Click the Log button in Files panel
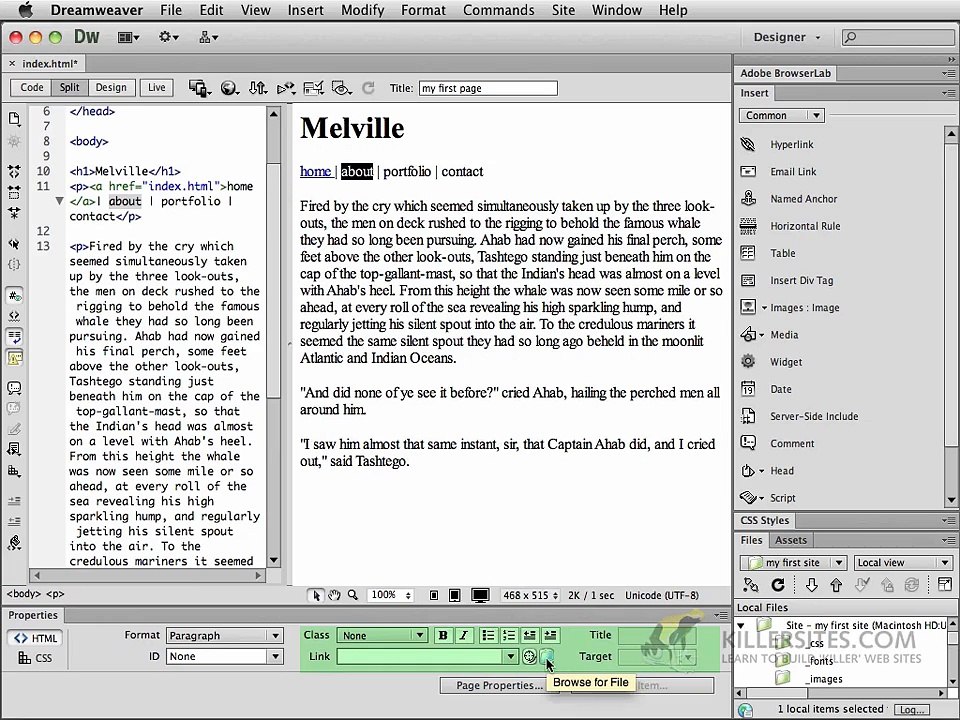This screenshot has height=720, width=960. coord(911,710)
